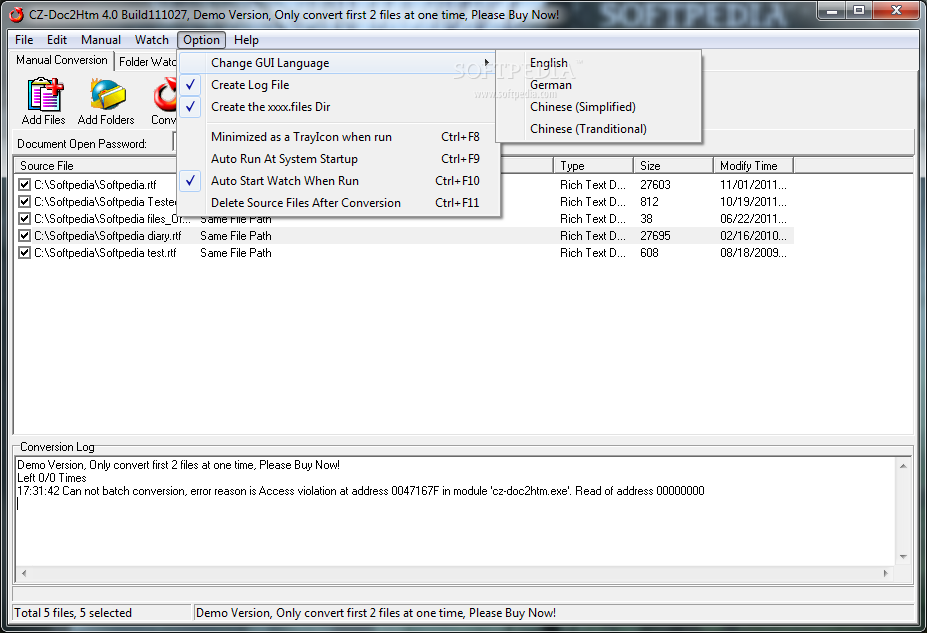
Task: Click log horizontal scrollbar left arrow
Action: click(24, 573)
